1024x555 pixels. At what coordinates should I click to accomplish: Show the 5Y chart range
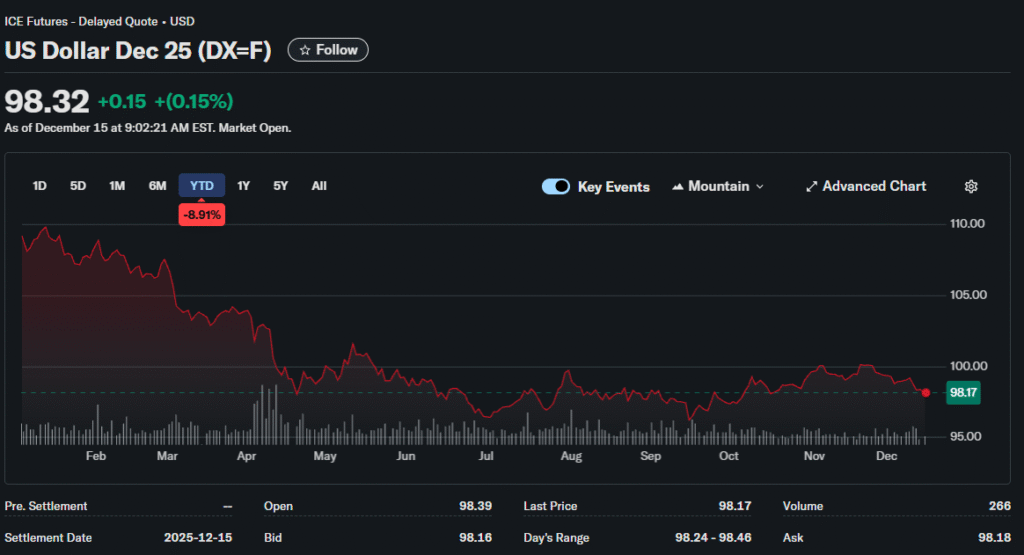click(x=281, y=186)
